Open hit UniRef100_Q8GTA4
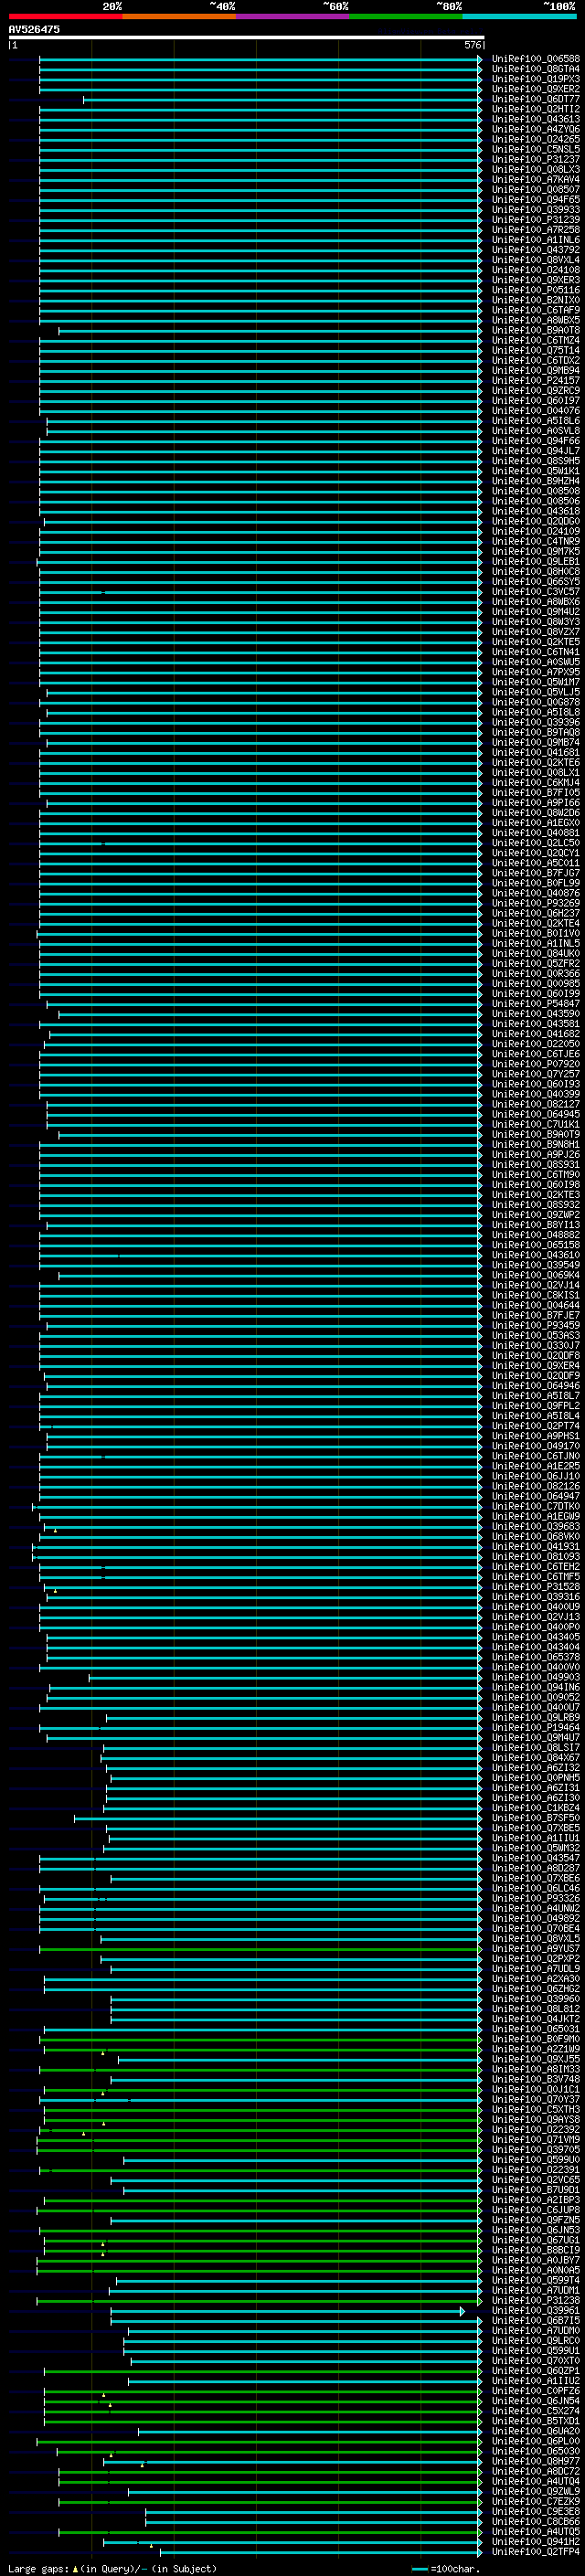The width and height of the screenshot is (585, 2576). click(x=536, y=69)
